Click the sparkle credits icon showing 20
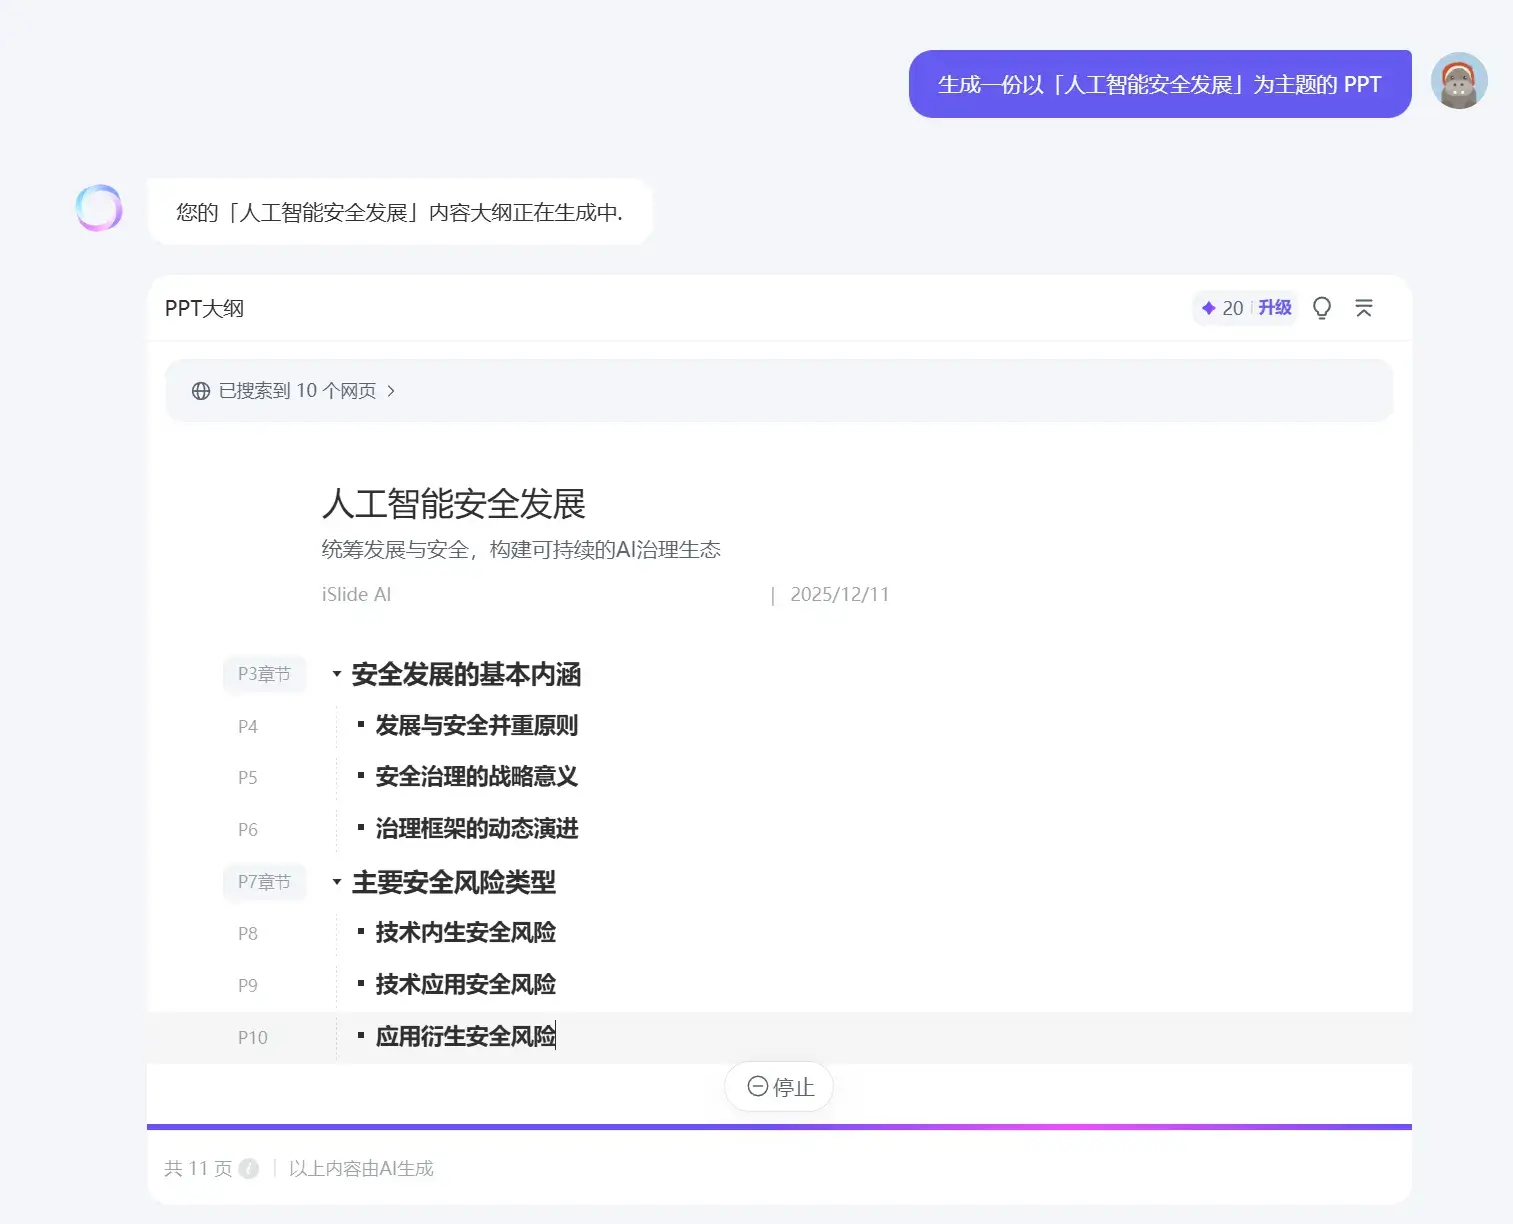This screenshot has height=1224, width=1513. (1209, 308)
